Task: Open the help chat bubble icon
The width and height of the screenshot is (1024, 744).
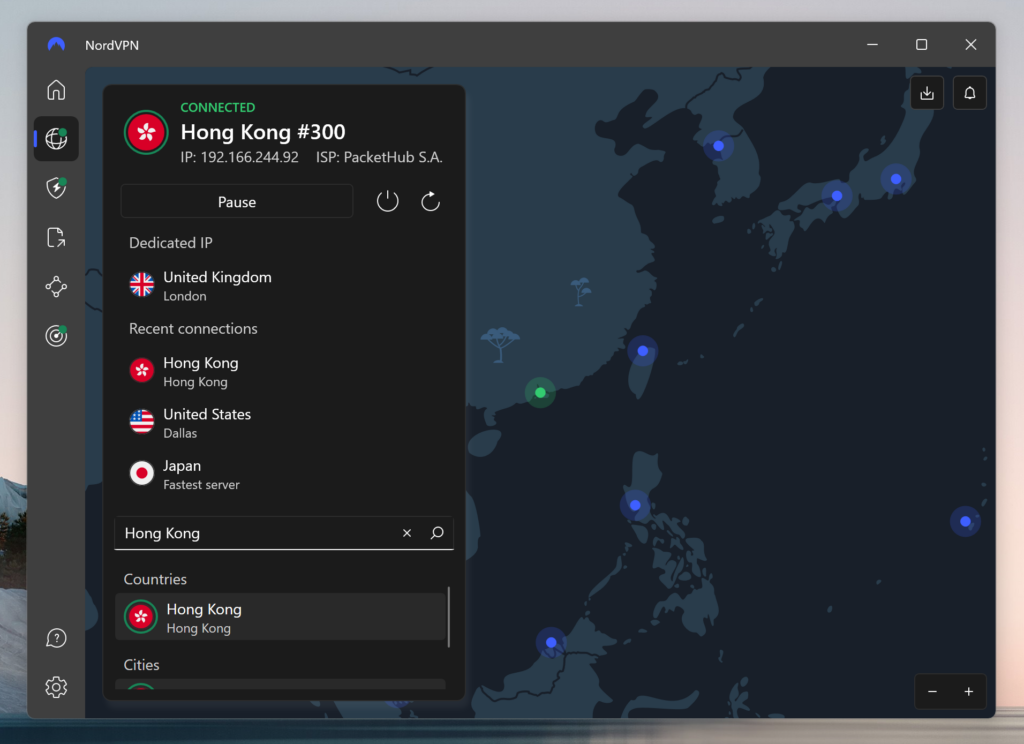Action: (x=56, y=638)
